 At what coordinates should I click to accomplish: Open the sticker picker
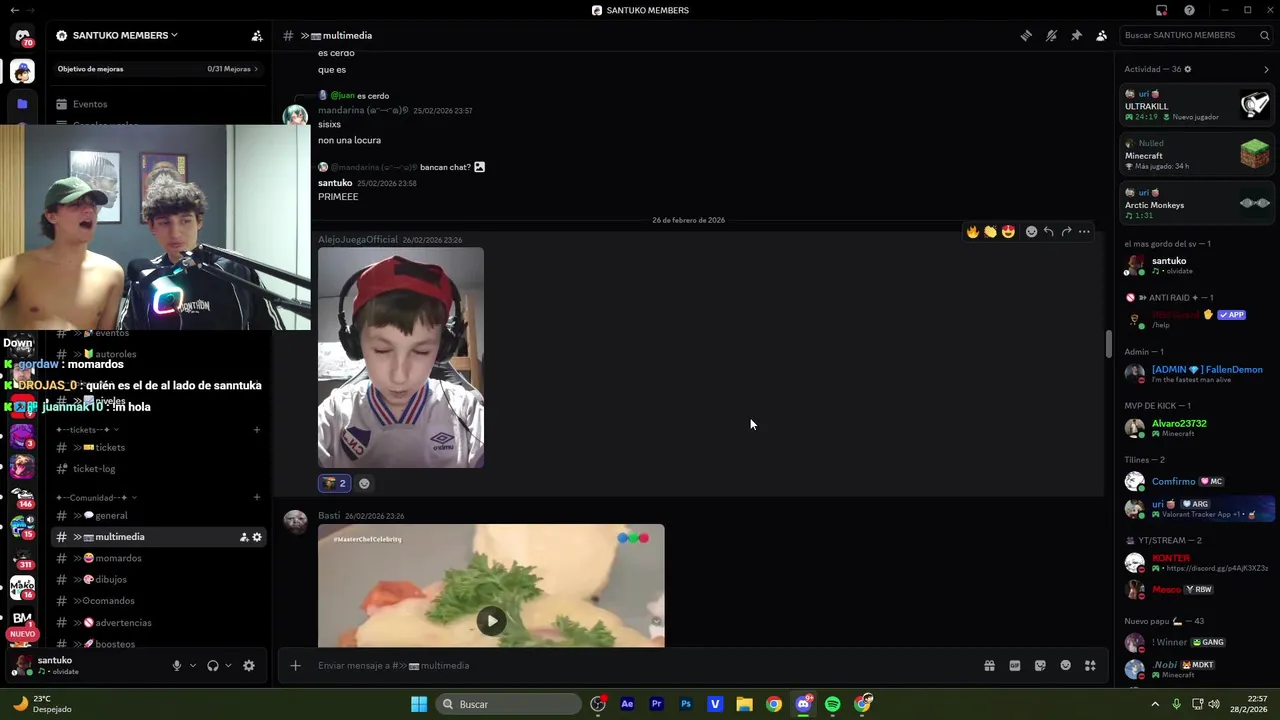click(1040, 665)
